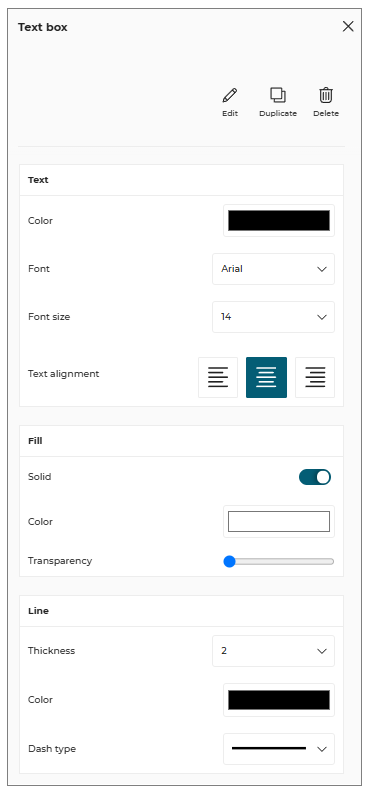Image resolution: width=365 pixels, height=790 pixels.
Task: Click the Text alignment label
Action: (x=64, y=374)
